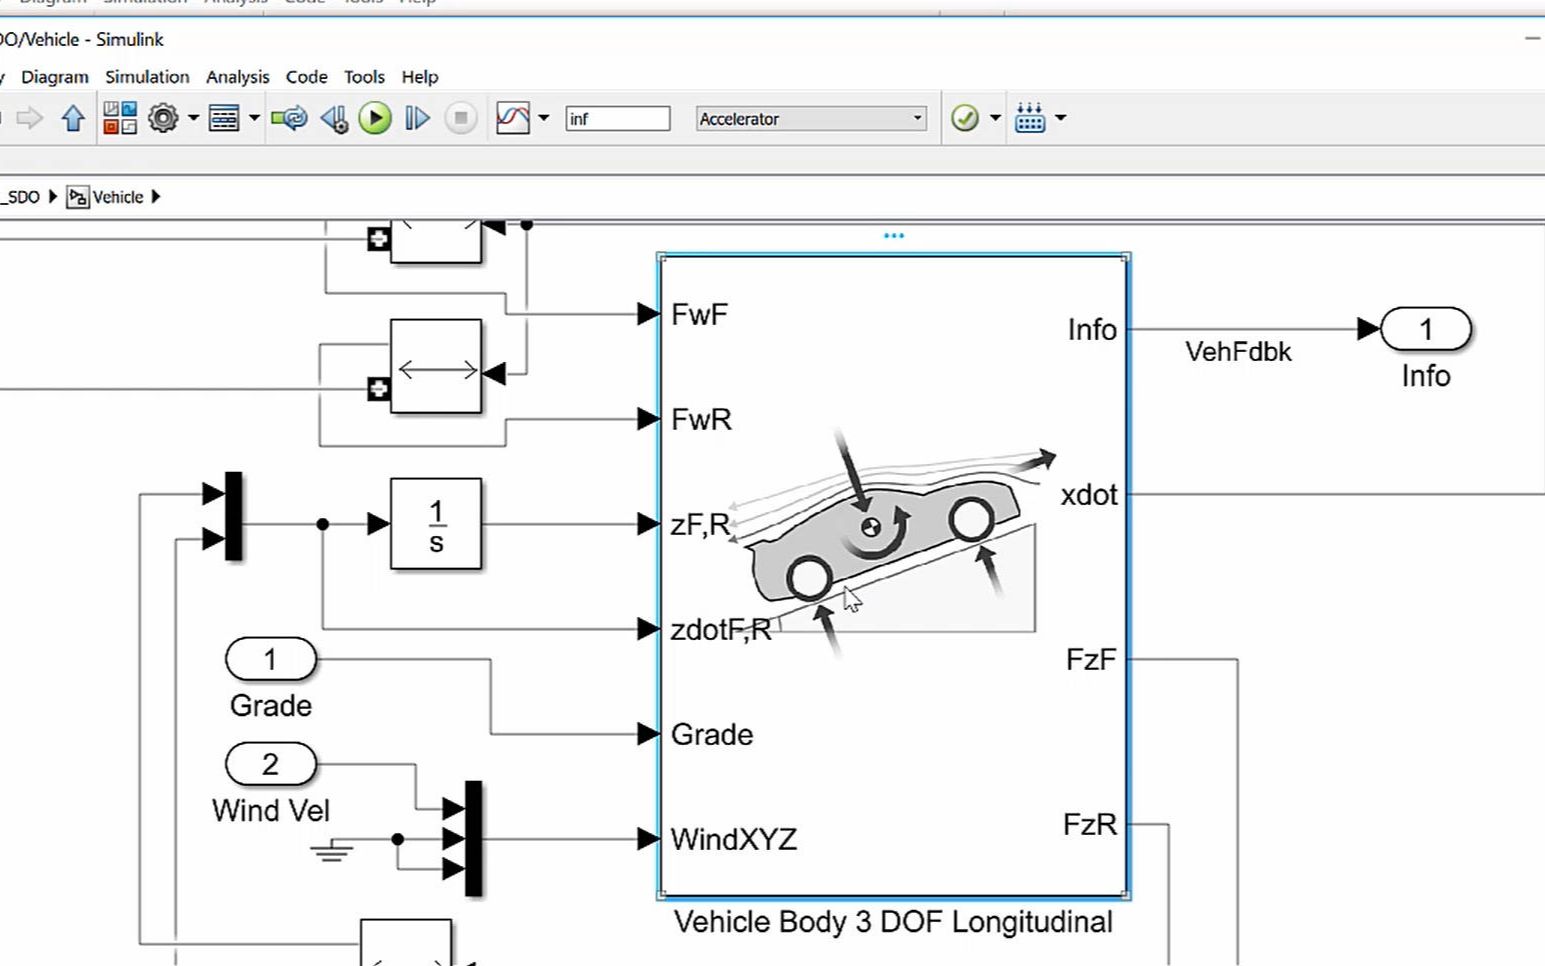Go up to parent system
This screenshot has height=966, width=1545.
pos(72,119)
